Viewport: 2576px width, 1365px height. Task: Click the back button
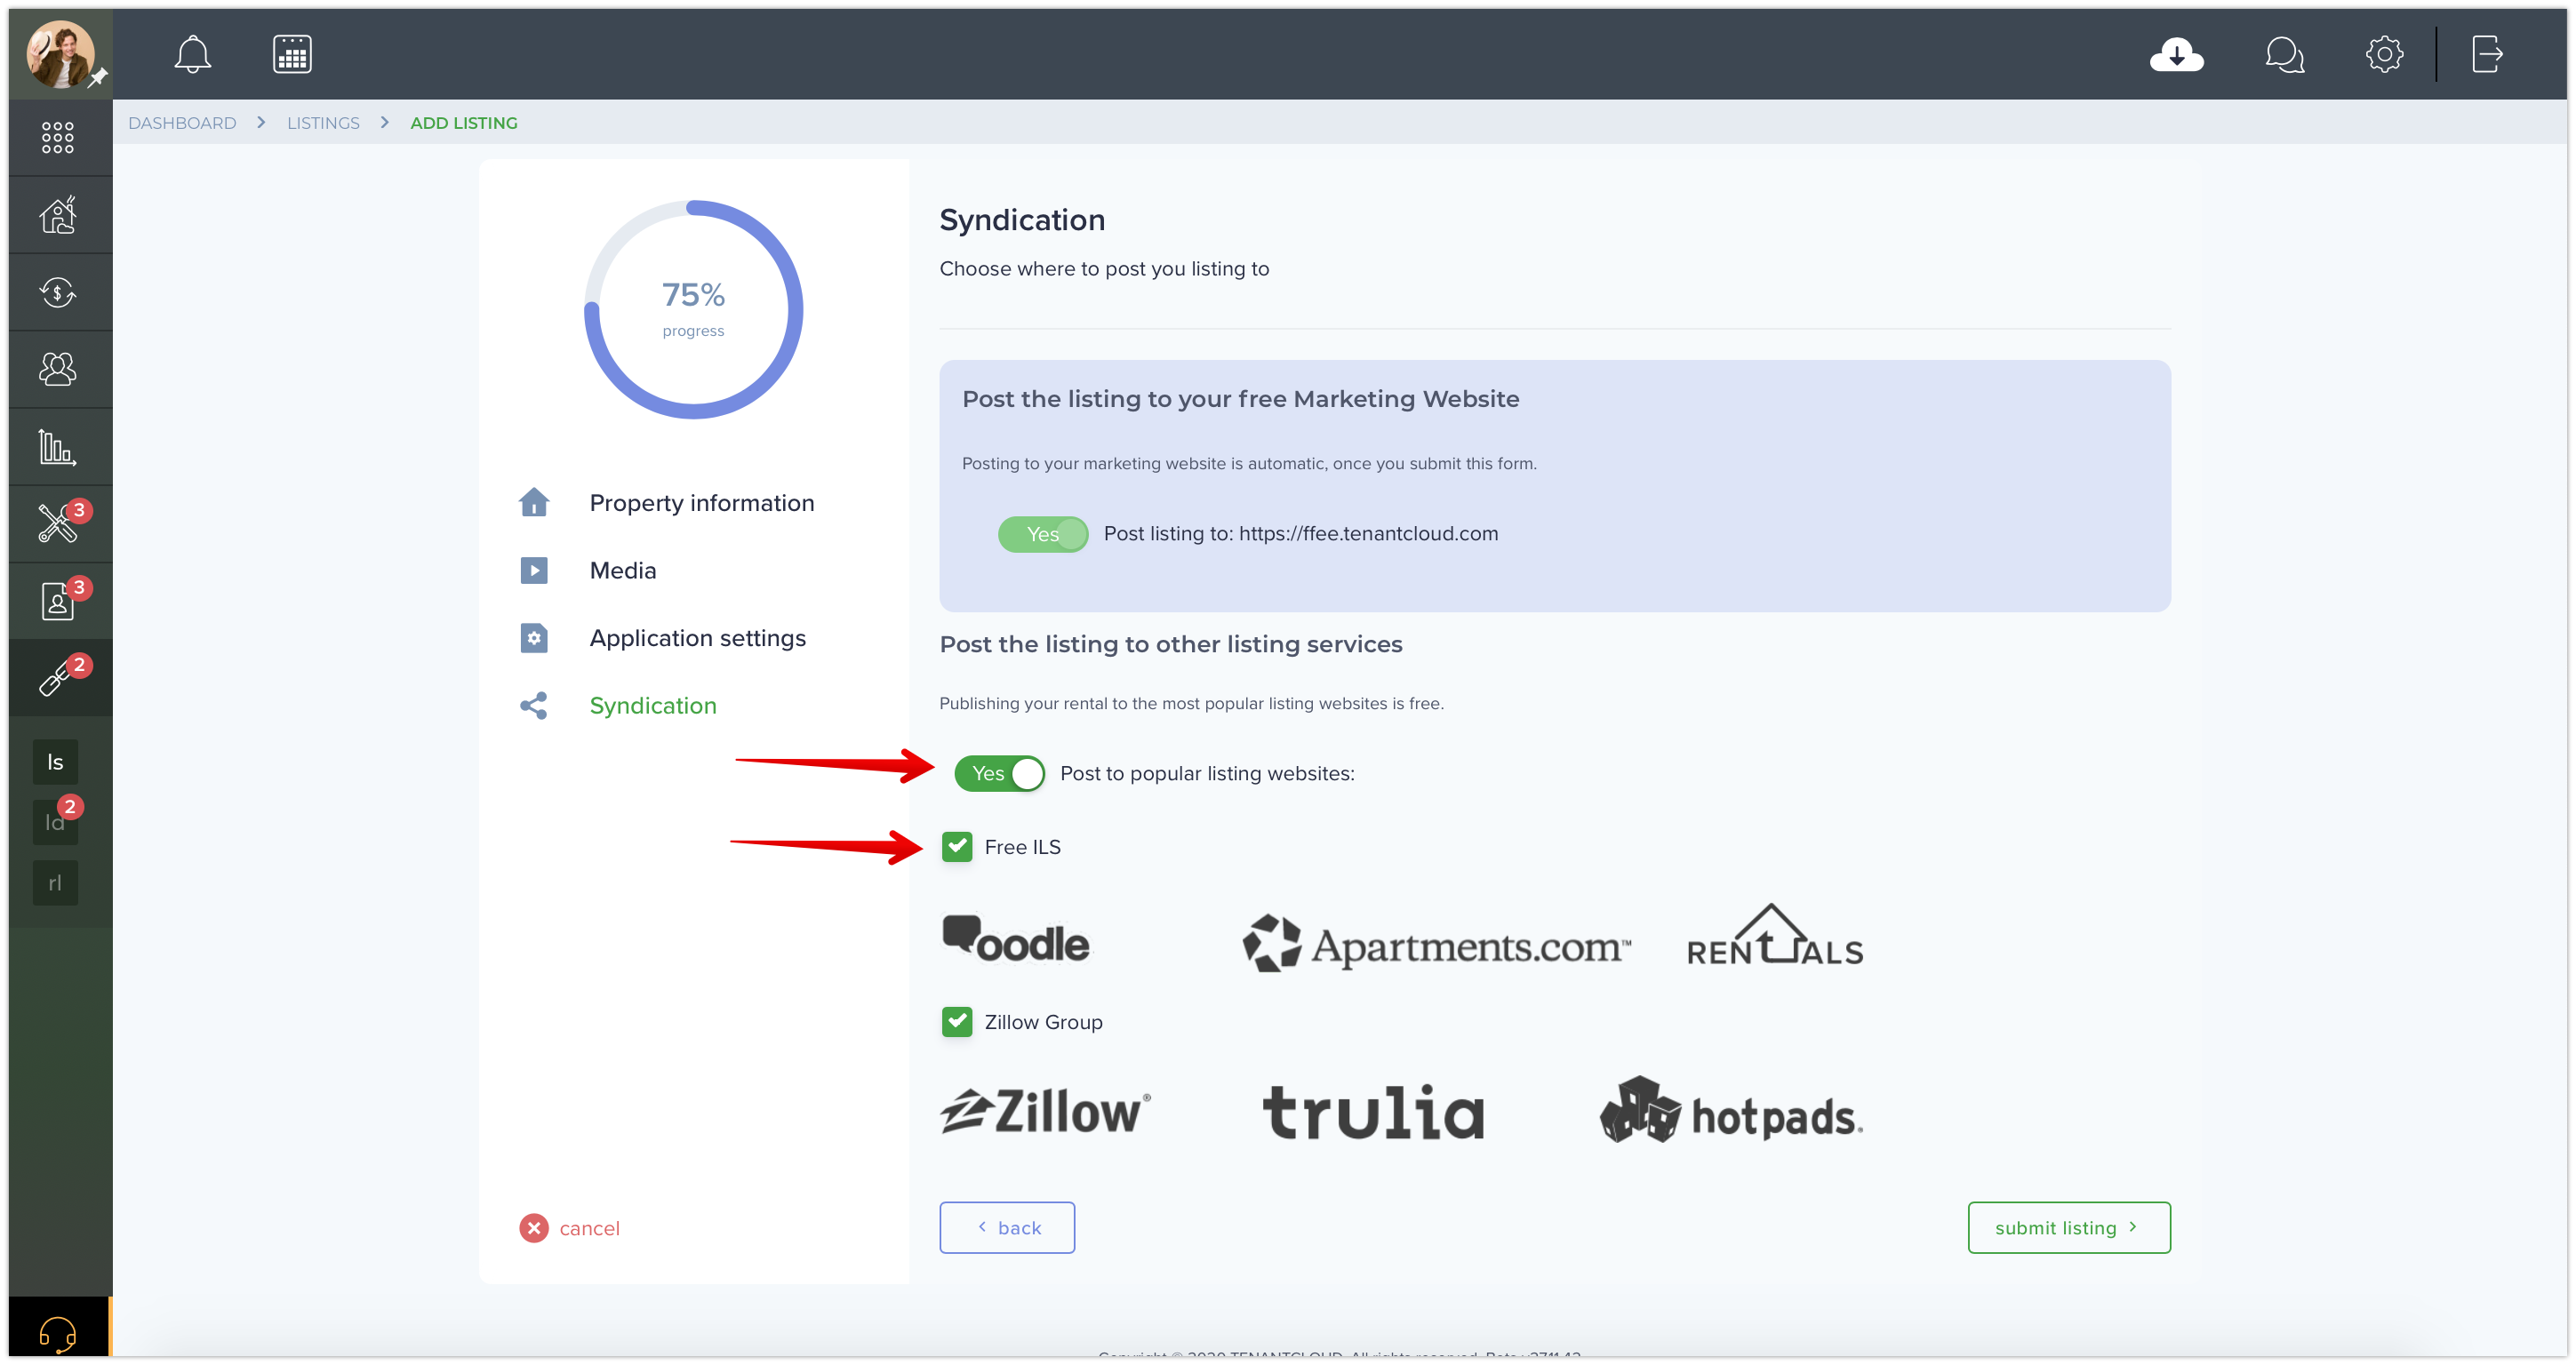(x=1007, y=1227)
